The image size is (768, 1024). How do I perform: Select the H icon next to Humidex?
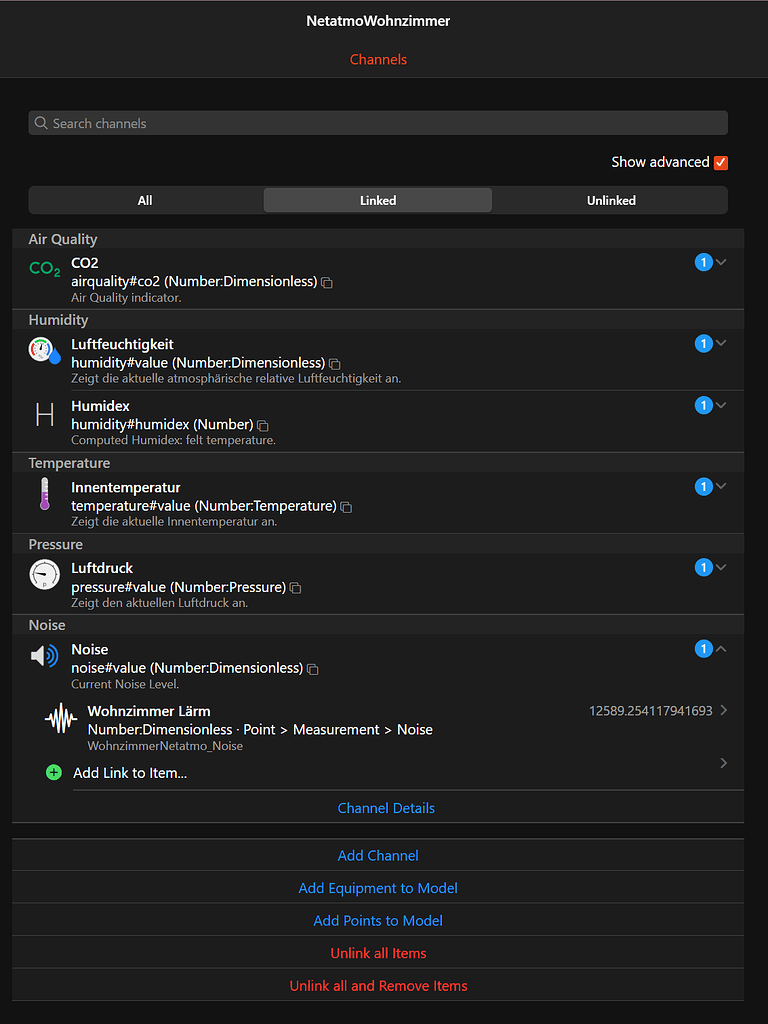[44, 411]
